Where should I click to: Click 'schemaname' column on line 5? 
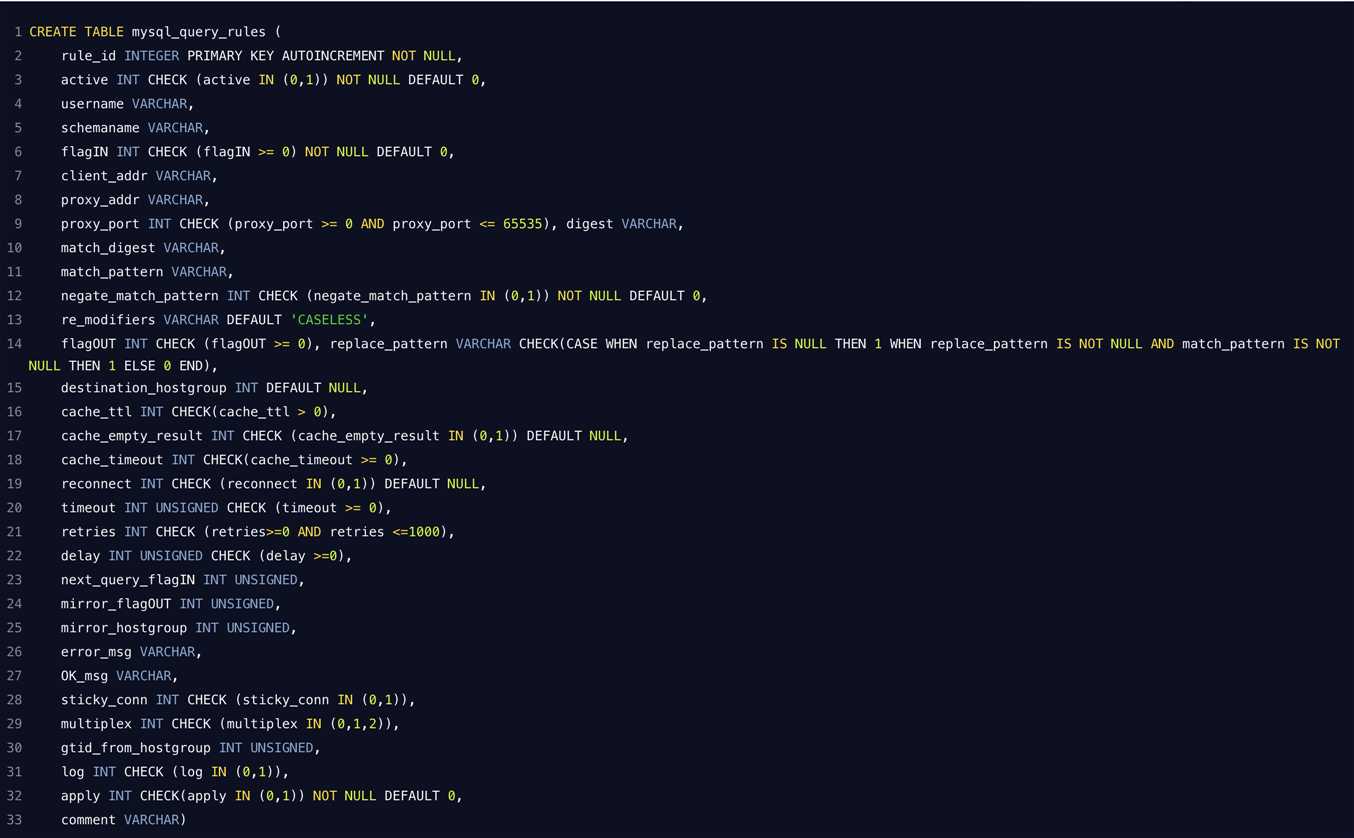point(100,128)
